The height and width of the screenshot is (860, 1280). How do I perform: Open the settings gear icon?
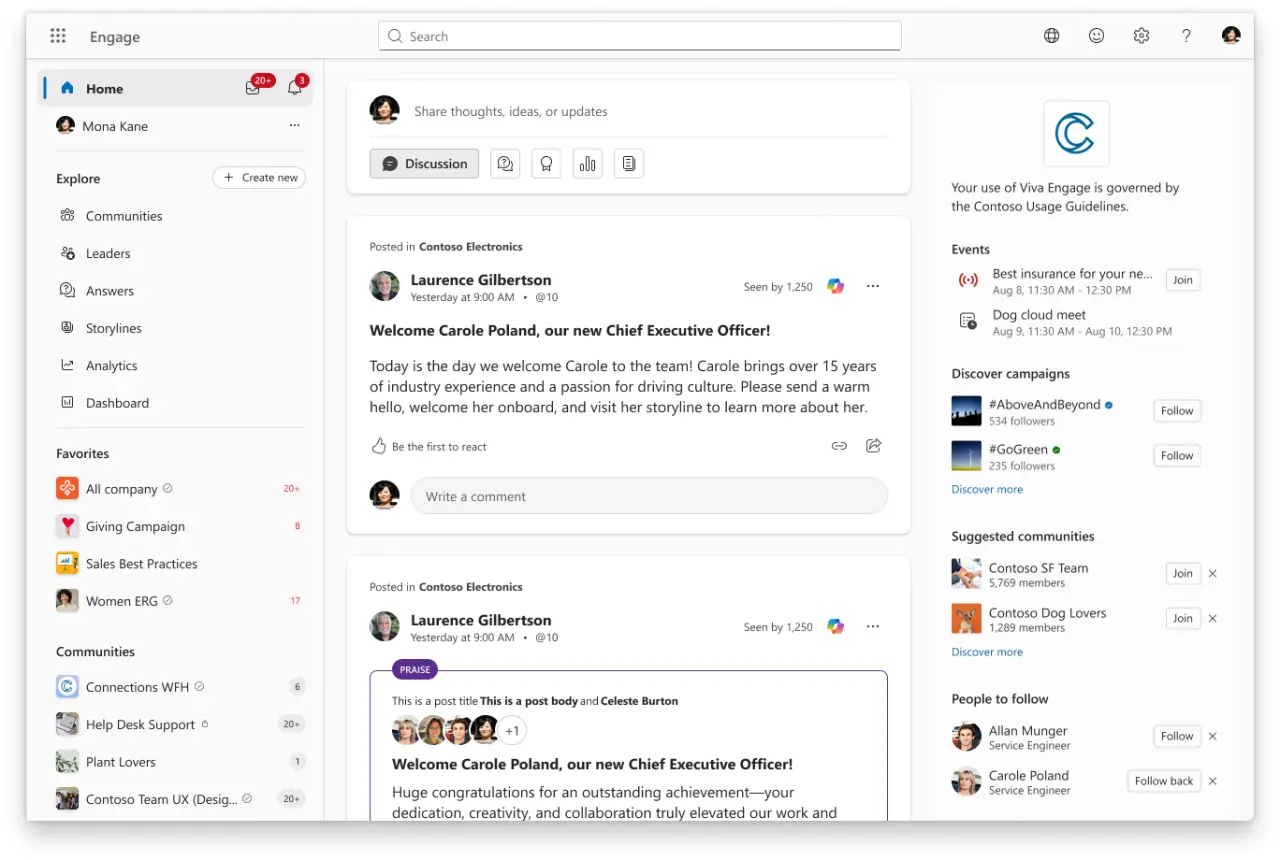[1141, 36]
